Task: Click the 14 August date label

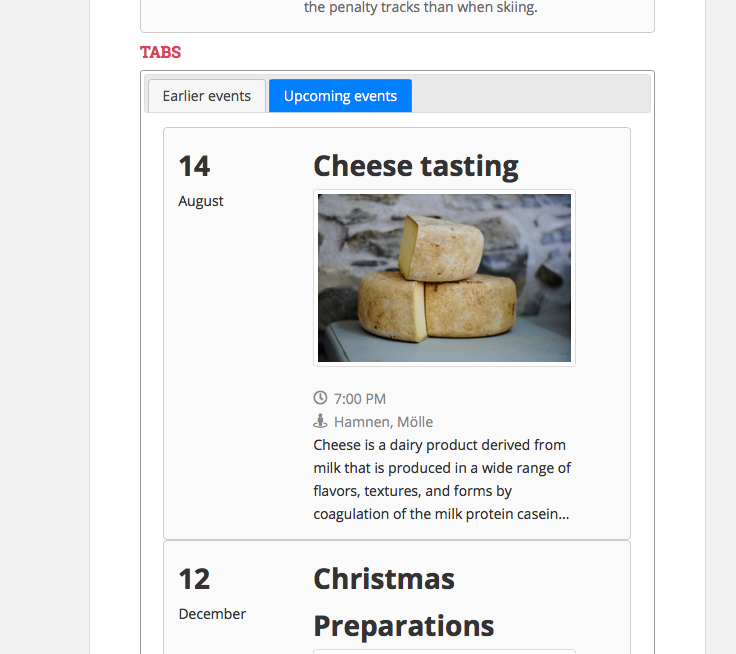Action: pos(201,181)
